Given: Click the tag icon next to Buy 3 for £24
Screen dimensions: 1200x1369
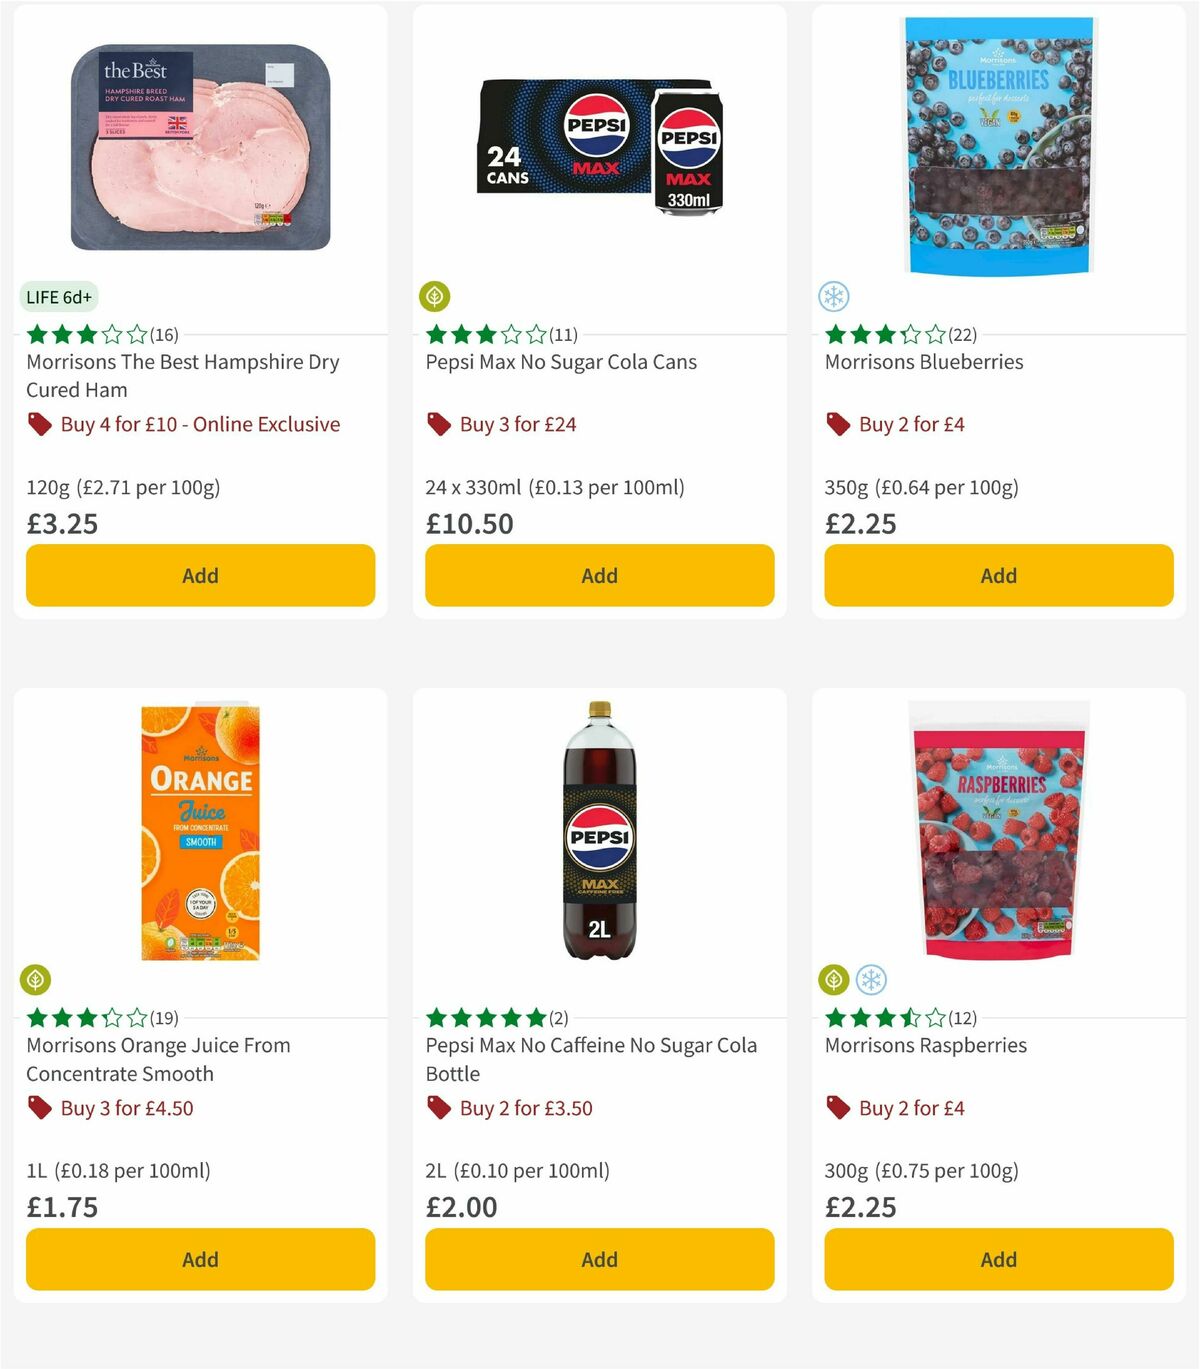Looking at the screenshot, I should 438,424.
